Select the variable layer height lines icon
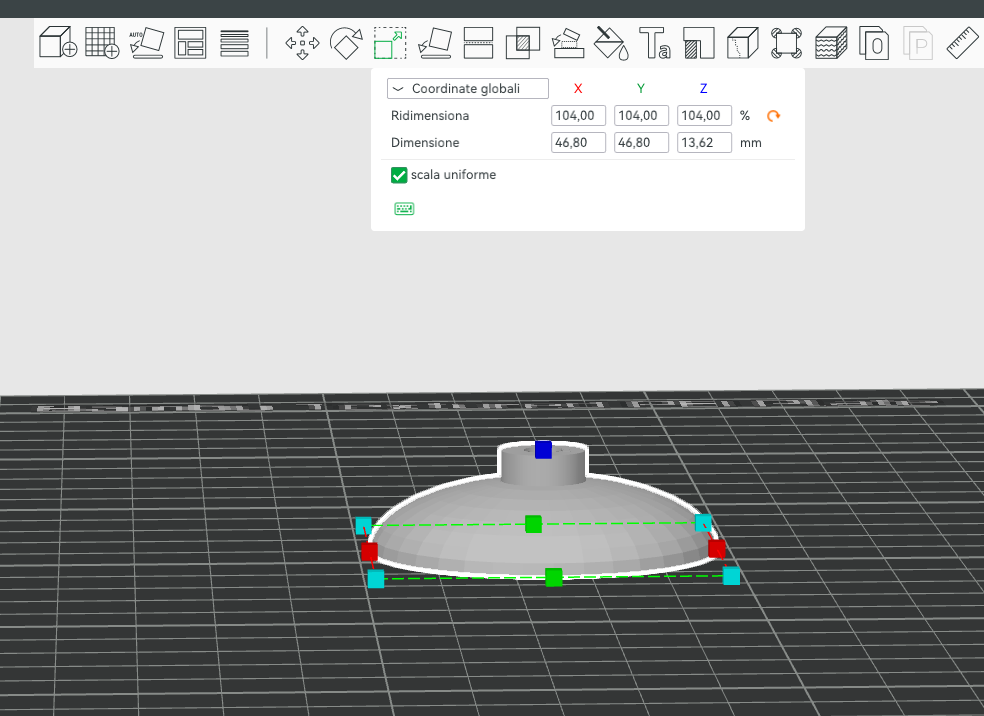The width and height of the screenshot is (984, 716). 235,43
